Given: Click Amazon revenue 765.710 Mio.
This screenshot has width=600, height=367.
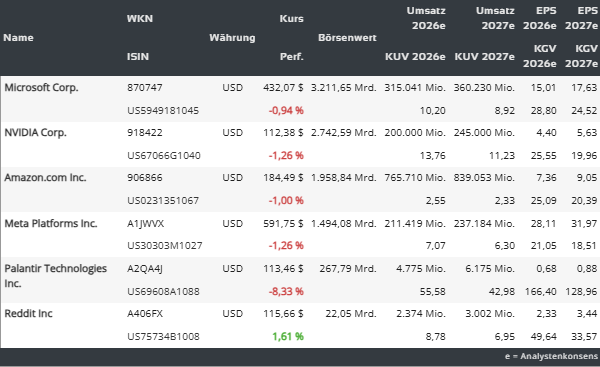Looking at the screenshot, I should (415, 178).
